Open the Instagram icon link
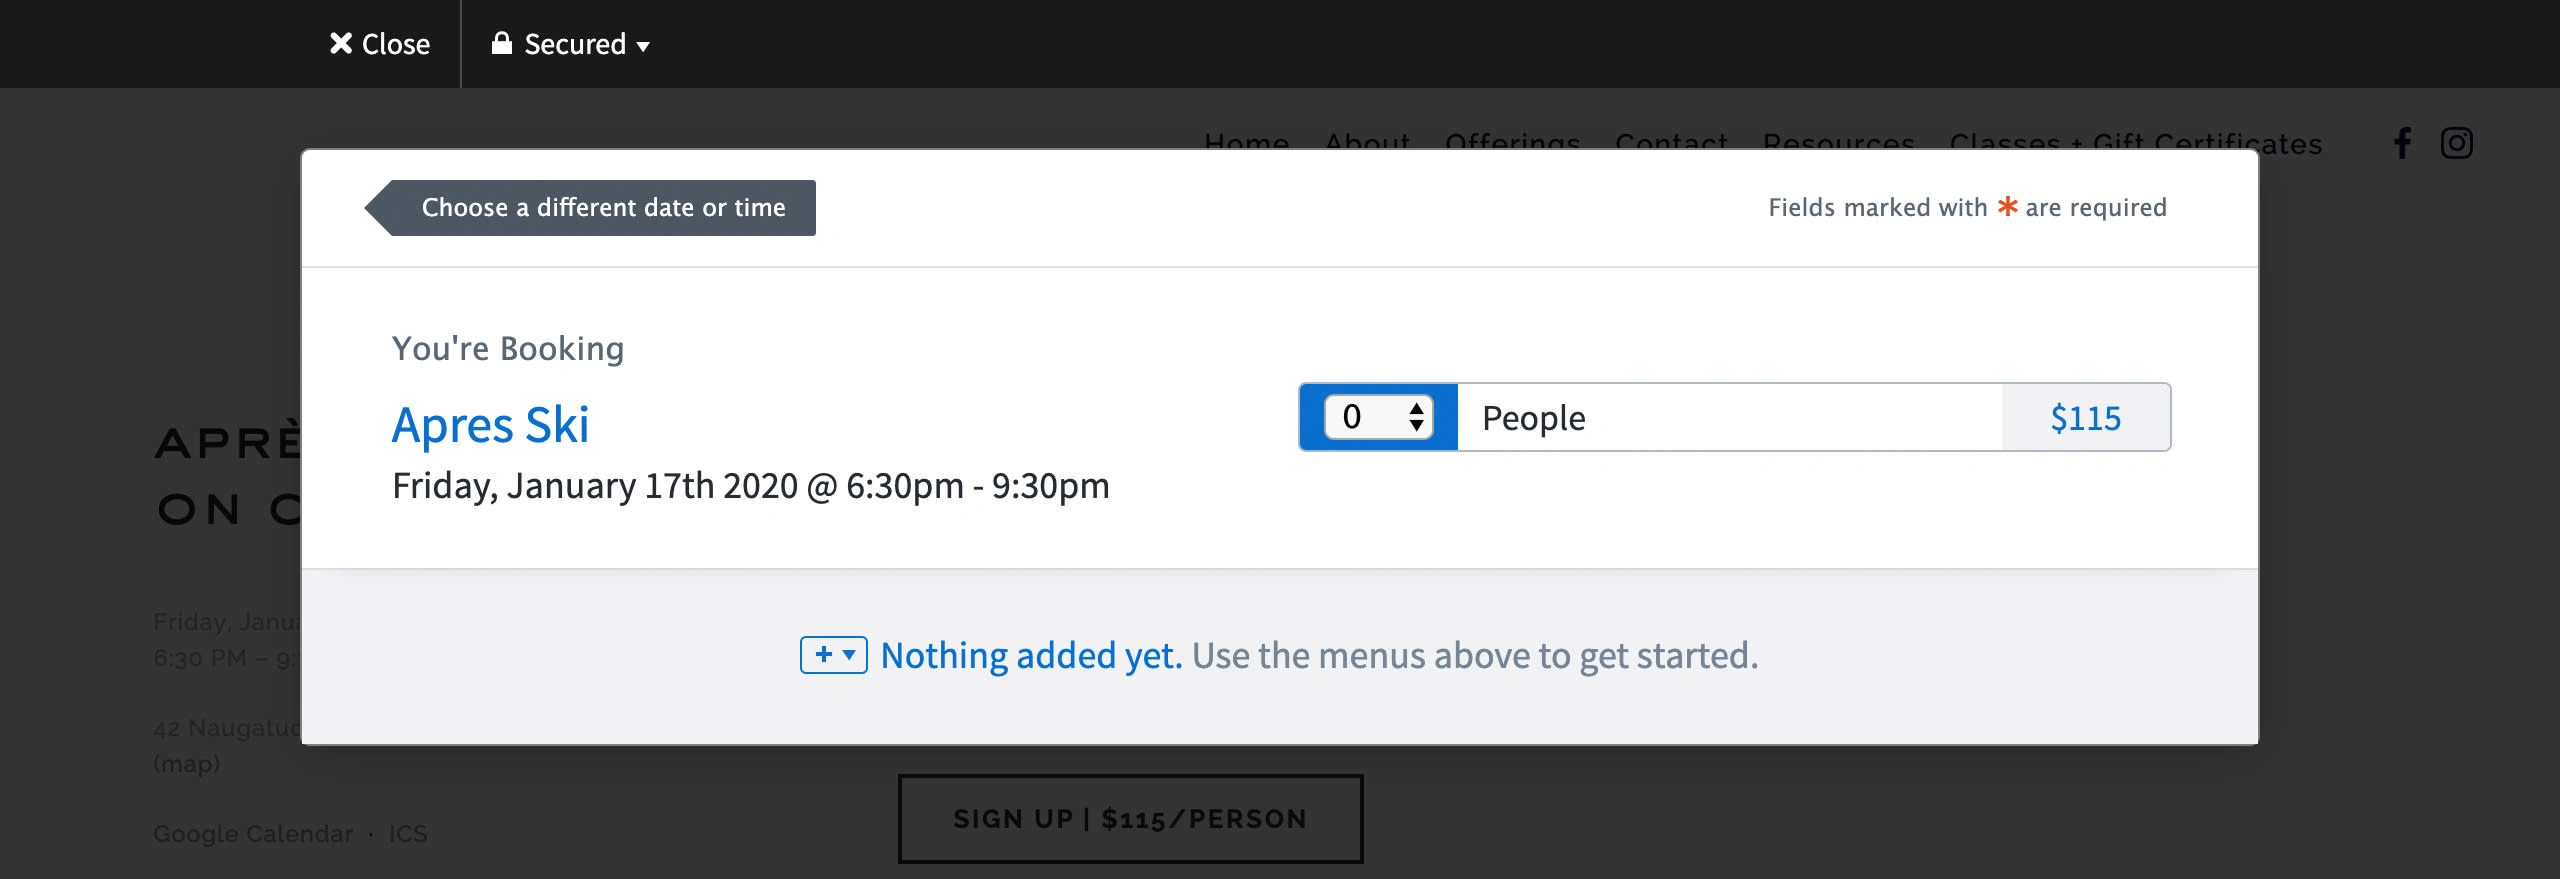This screenshot has height=879, width=2560. tap(2457, 143)
